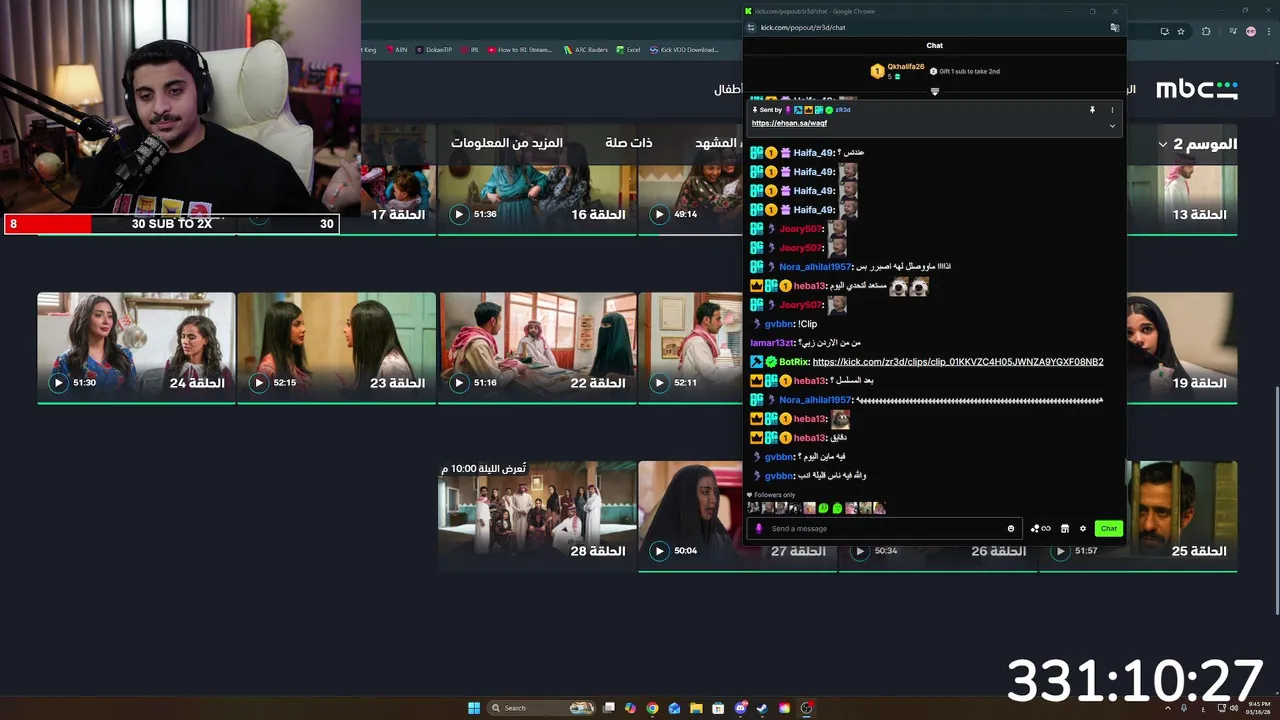Click the taskbar Search box

(540, 708)
